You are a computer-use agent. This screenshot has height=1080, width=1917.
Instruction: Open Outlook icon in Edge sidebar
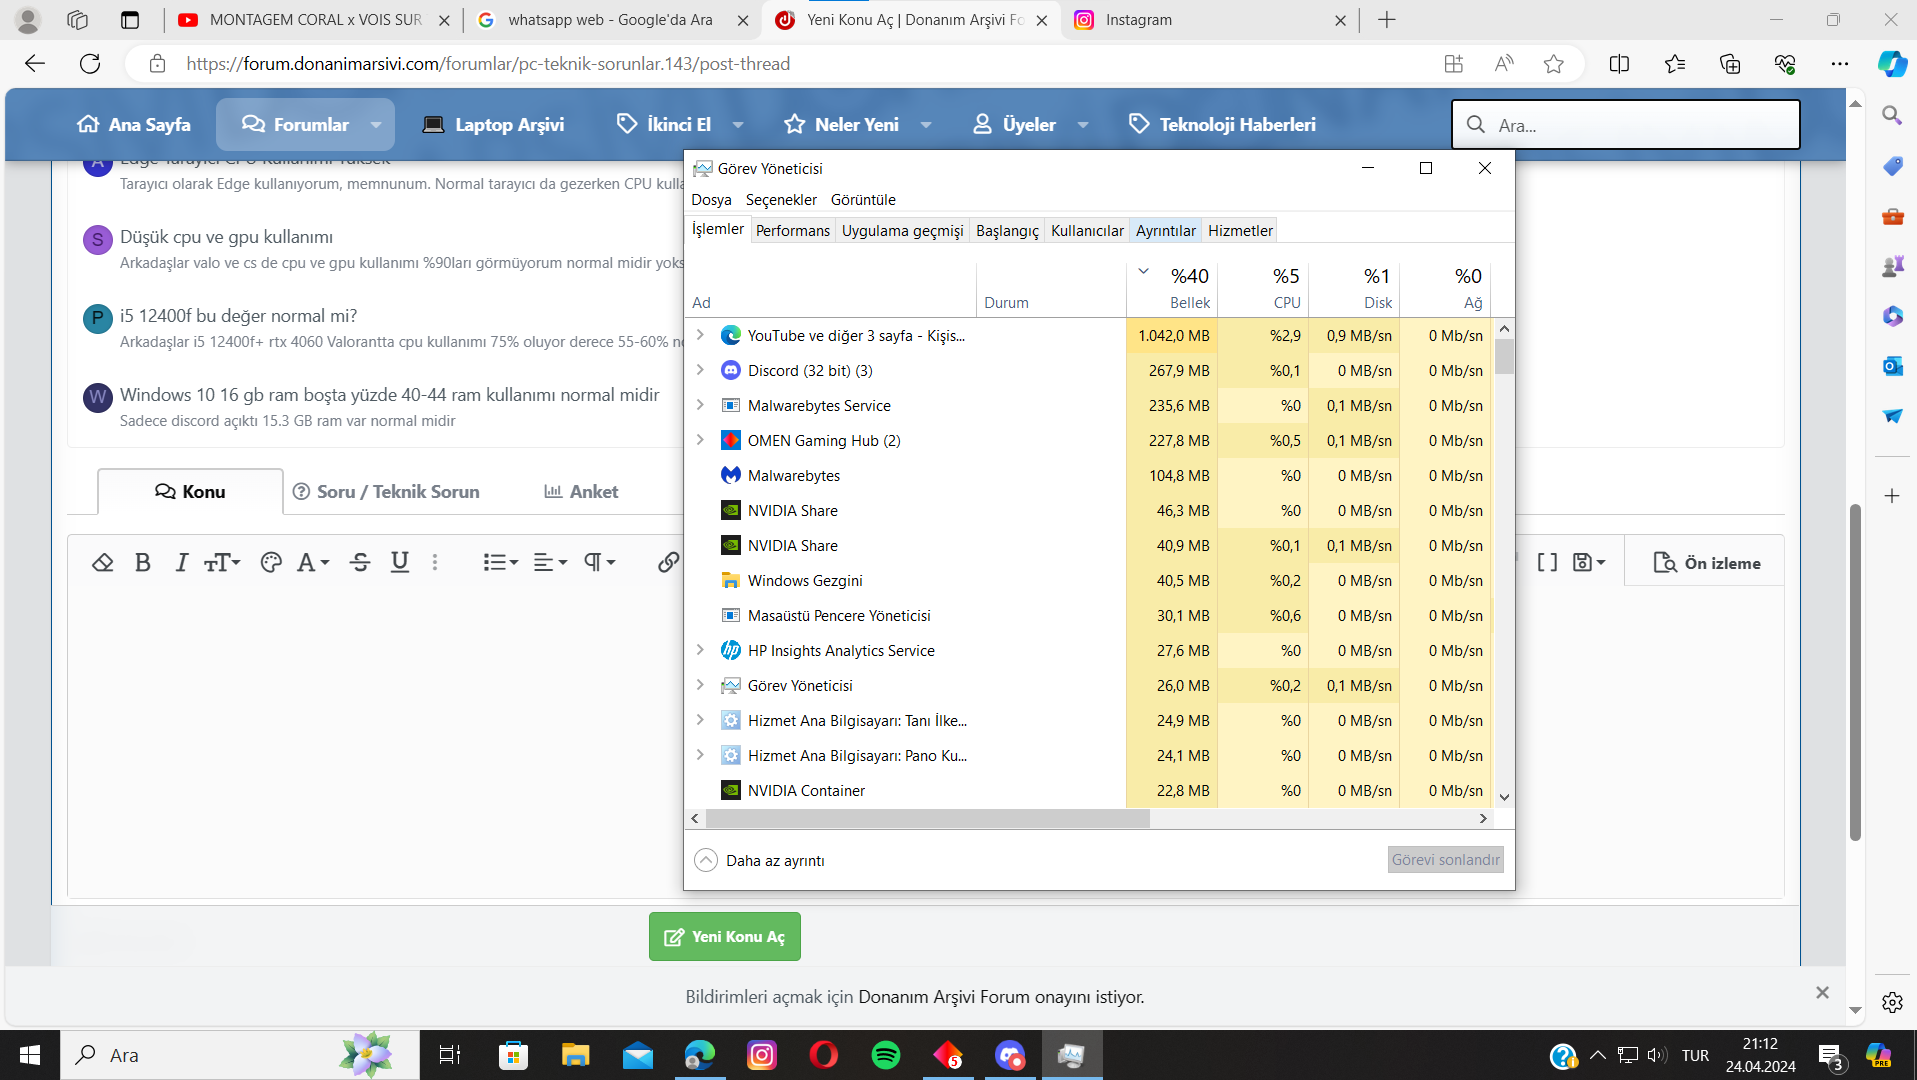coord(1892,366)
